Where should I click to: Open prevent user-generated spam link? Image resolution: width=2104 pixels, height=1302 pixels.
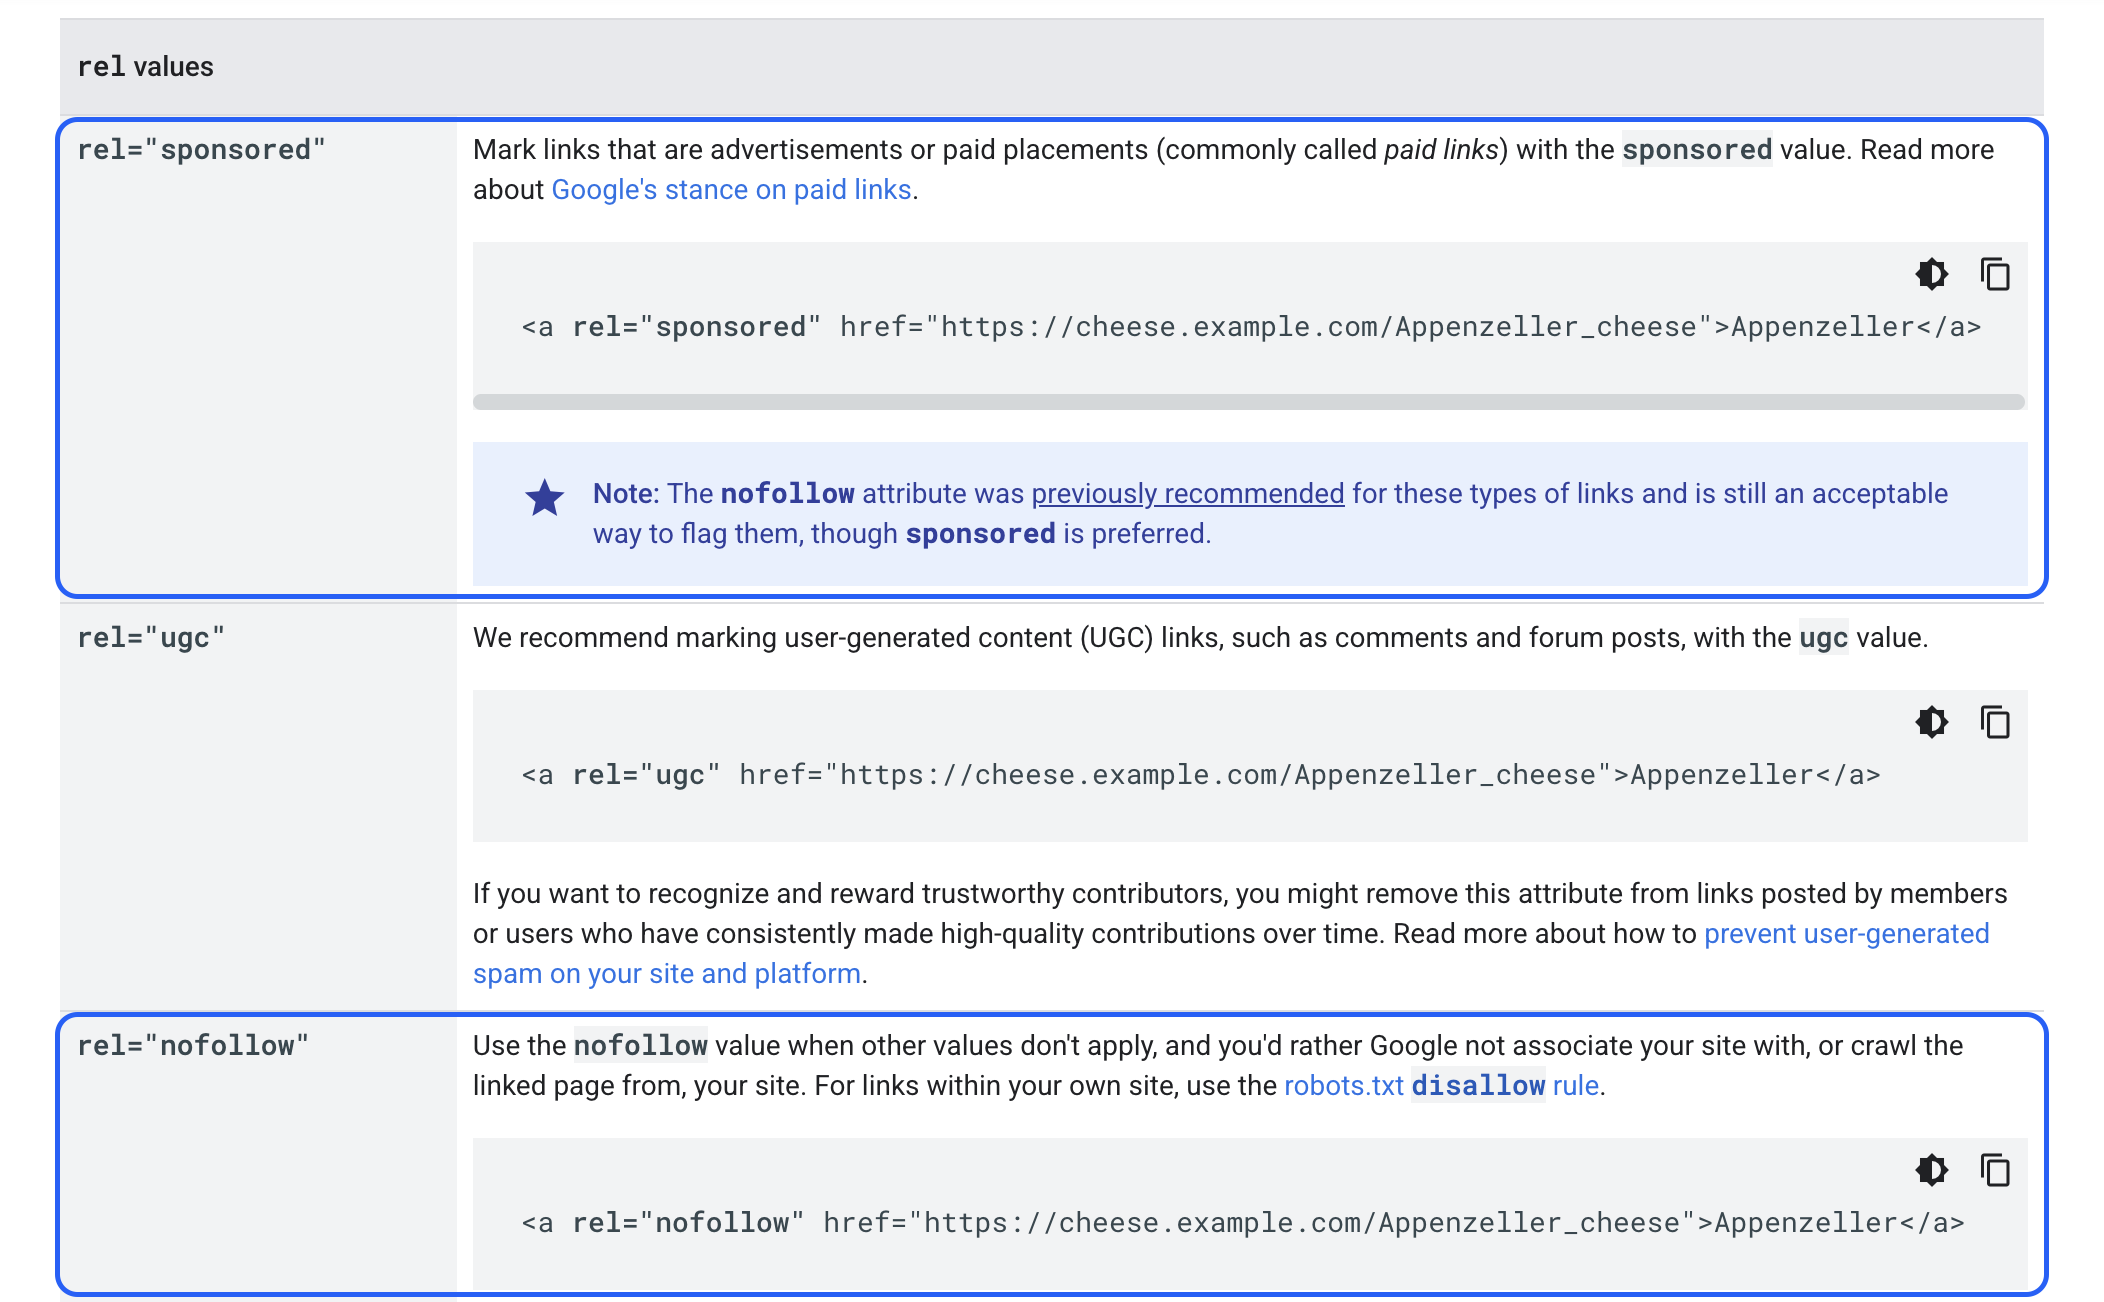pos(1845,934)
